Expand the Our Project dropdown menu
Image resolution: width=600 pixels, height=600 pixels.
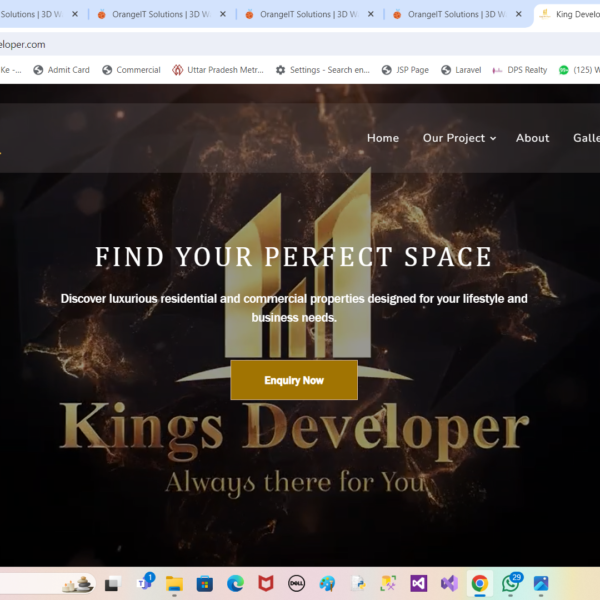pos(458,138)
